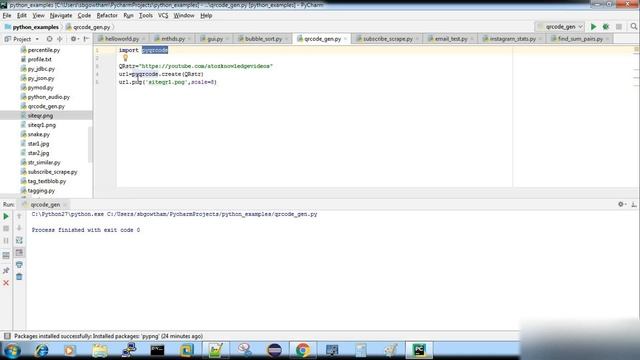640x360 pixels.
Task: Select snake.py in Project tree
Action: [38, 134]
